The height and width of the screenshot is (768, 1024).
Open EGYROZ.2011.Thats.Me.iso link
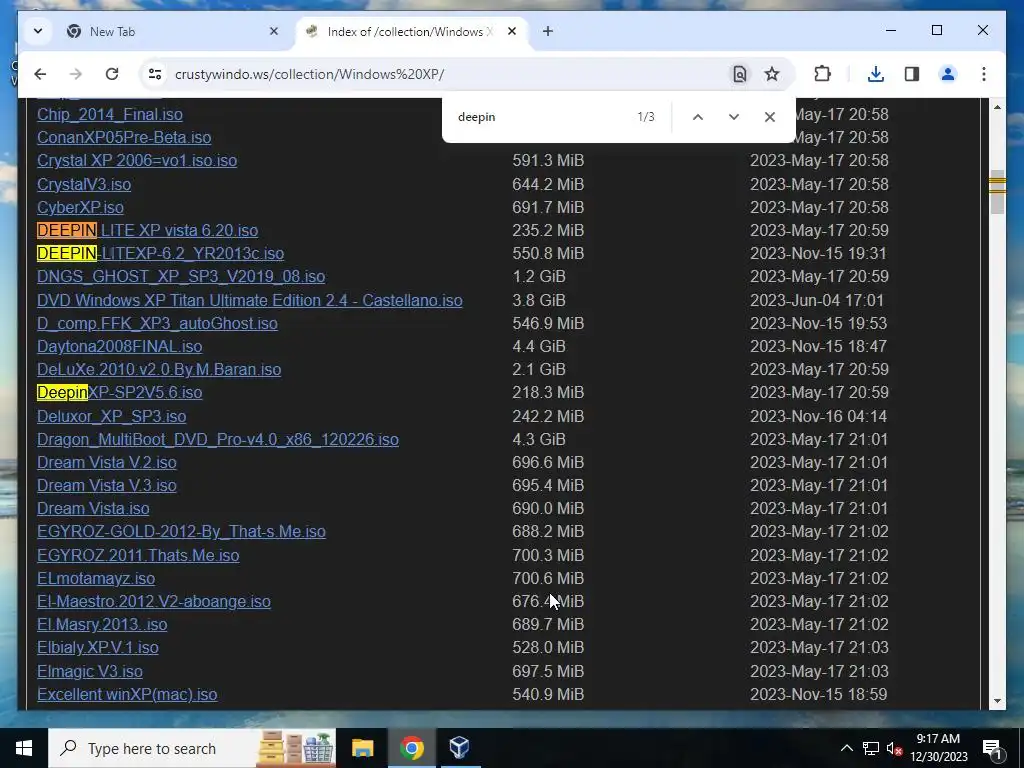pyautogui.click(x=138, y=555)
